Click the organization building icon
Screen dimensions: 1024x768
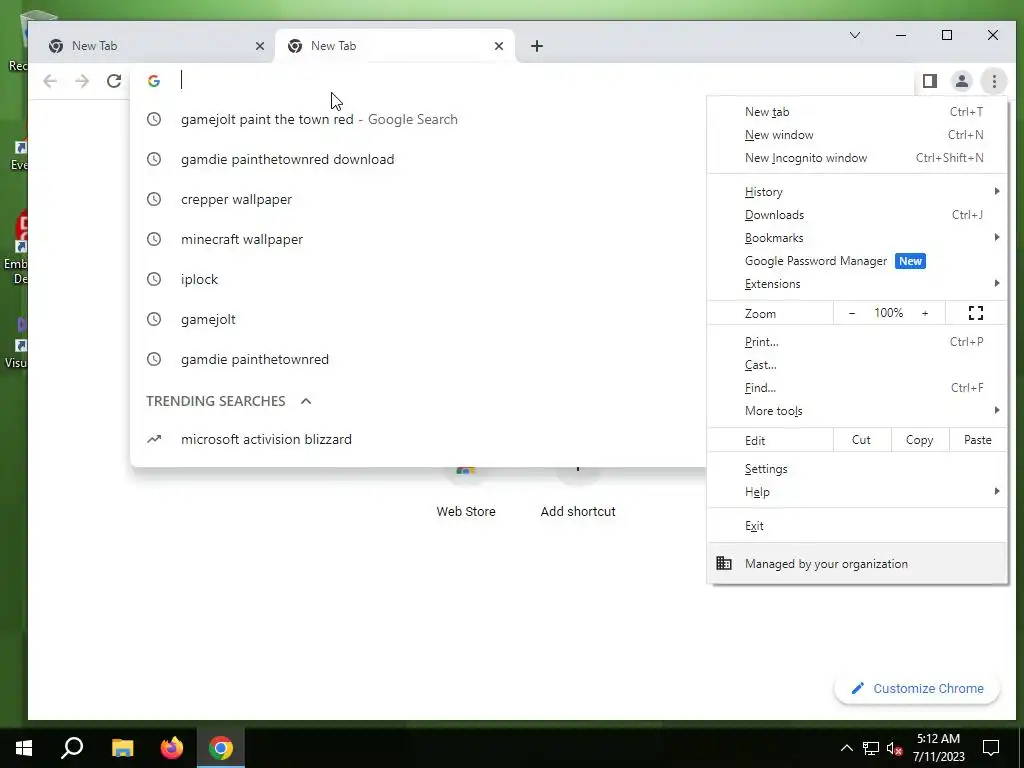(724, 563)
